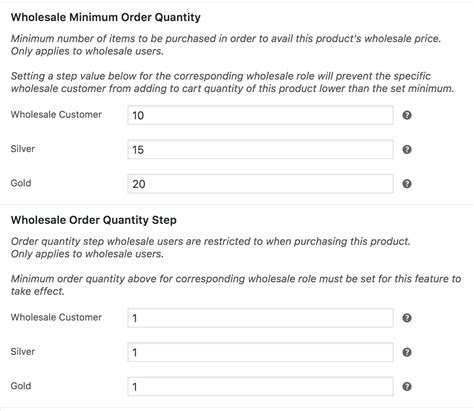Click Silver label in quantity step section
Image resolution: width=474 pixels, height=411 pixels.
coord(23,351)
